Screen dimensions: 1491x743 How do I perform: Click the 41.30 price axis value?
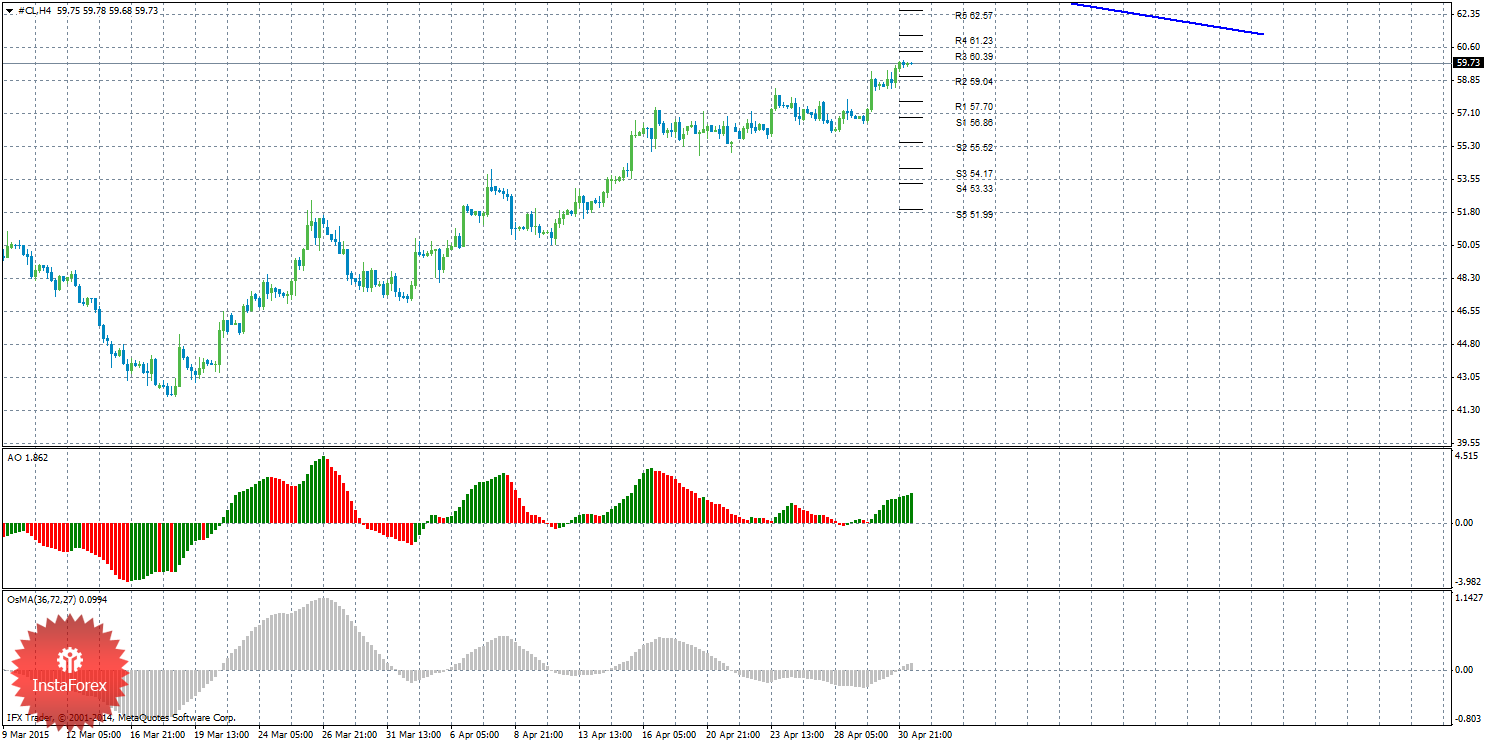[x=1469, y=410]
